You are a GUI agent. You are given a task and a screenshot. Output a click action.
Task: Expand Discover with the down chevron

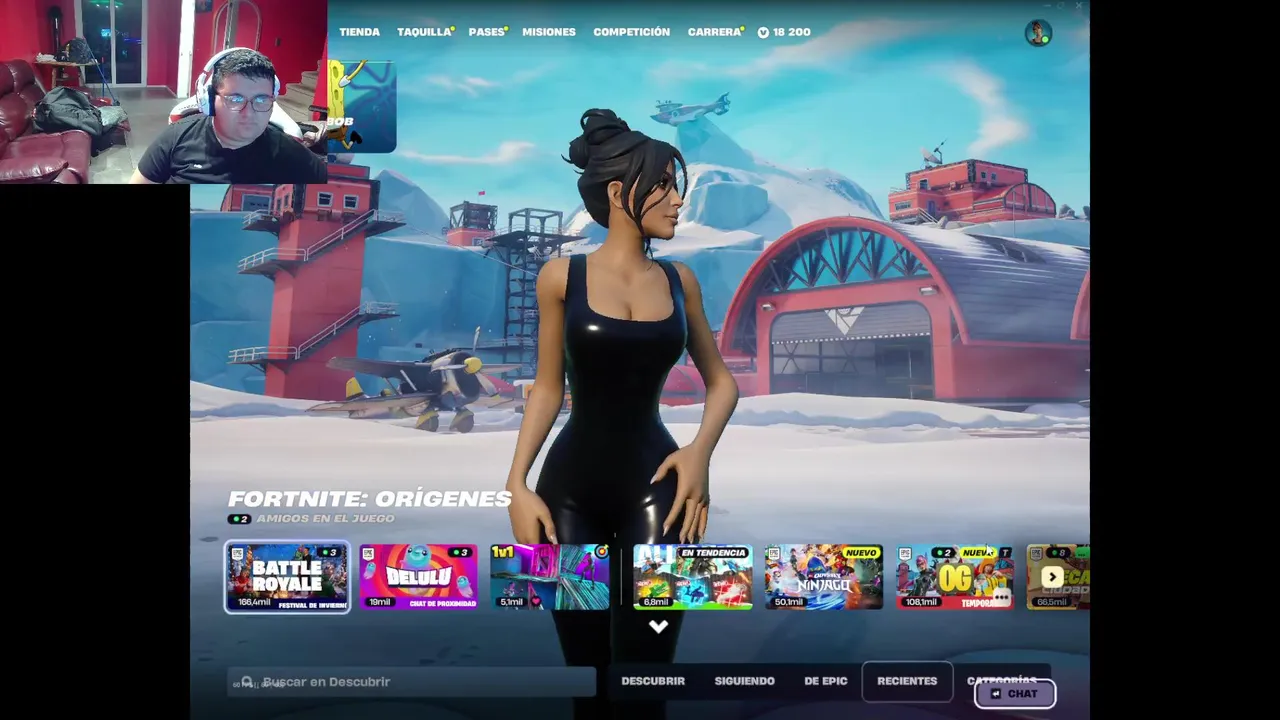pyautogui.click(x=658, y=627)
